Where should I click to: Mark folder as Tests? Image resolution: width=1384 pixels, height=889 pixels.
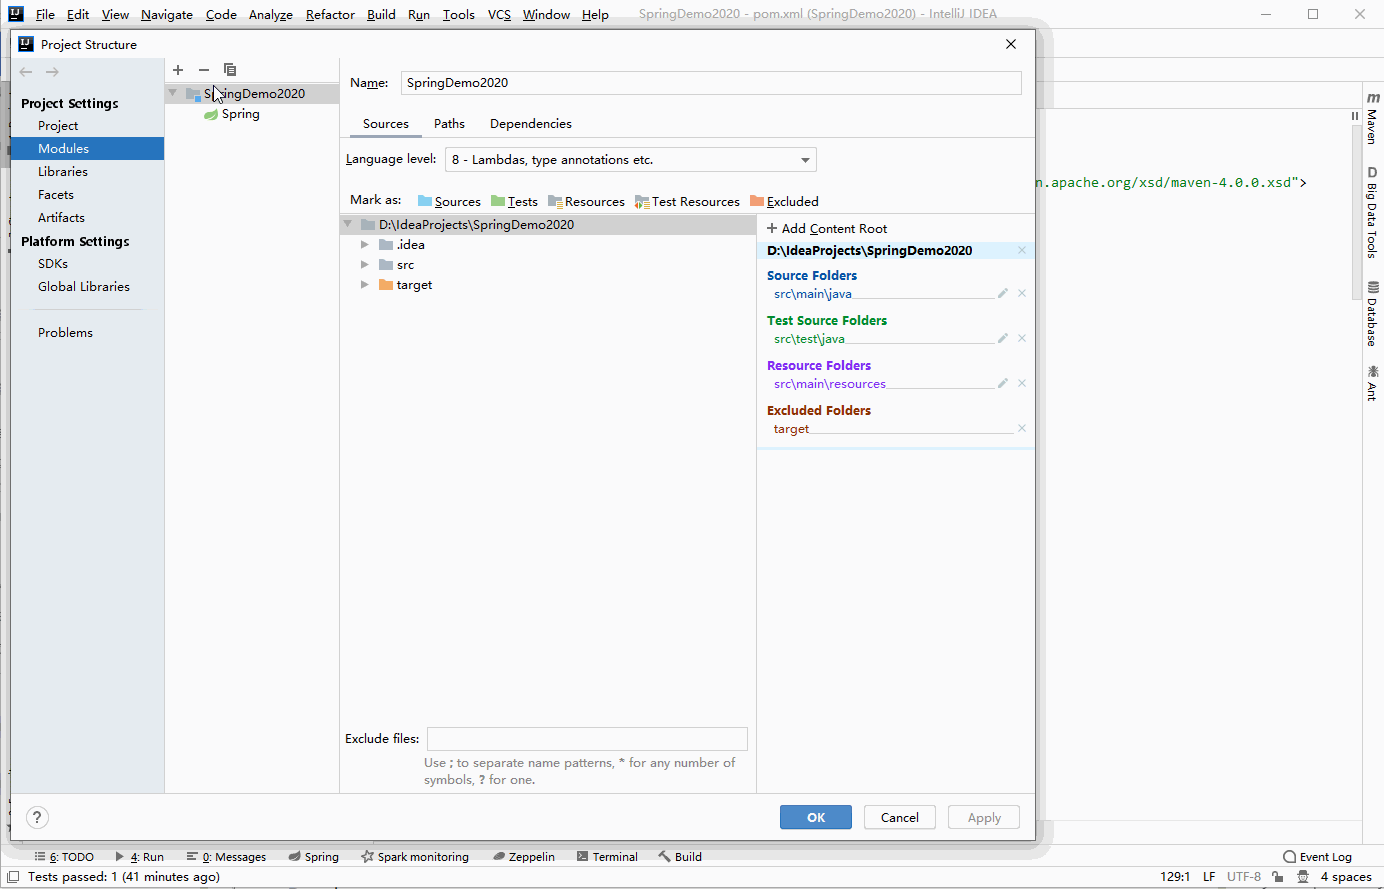click(514, 201)
